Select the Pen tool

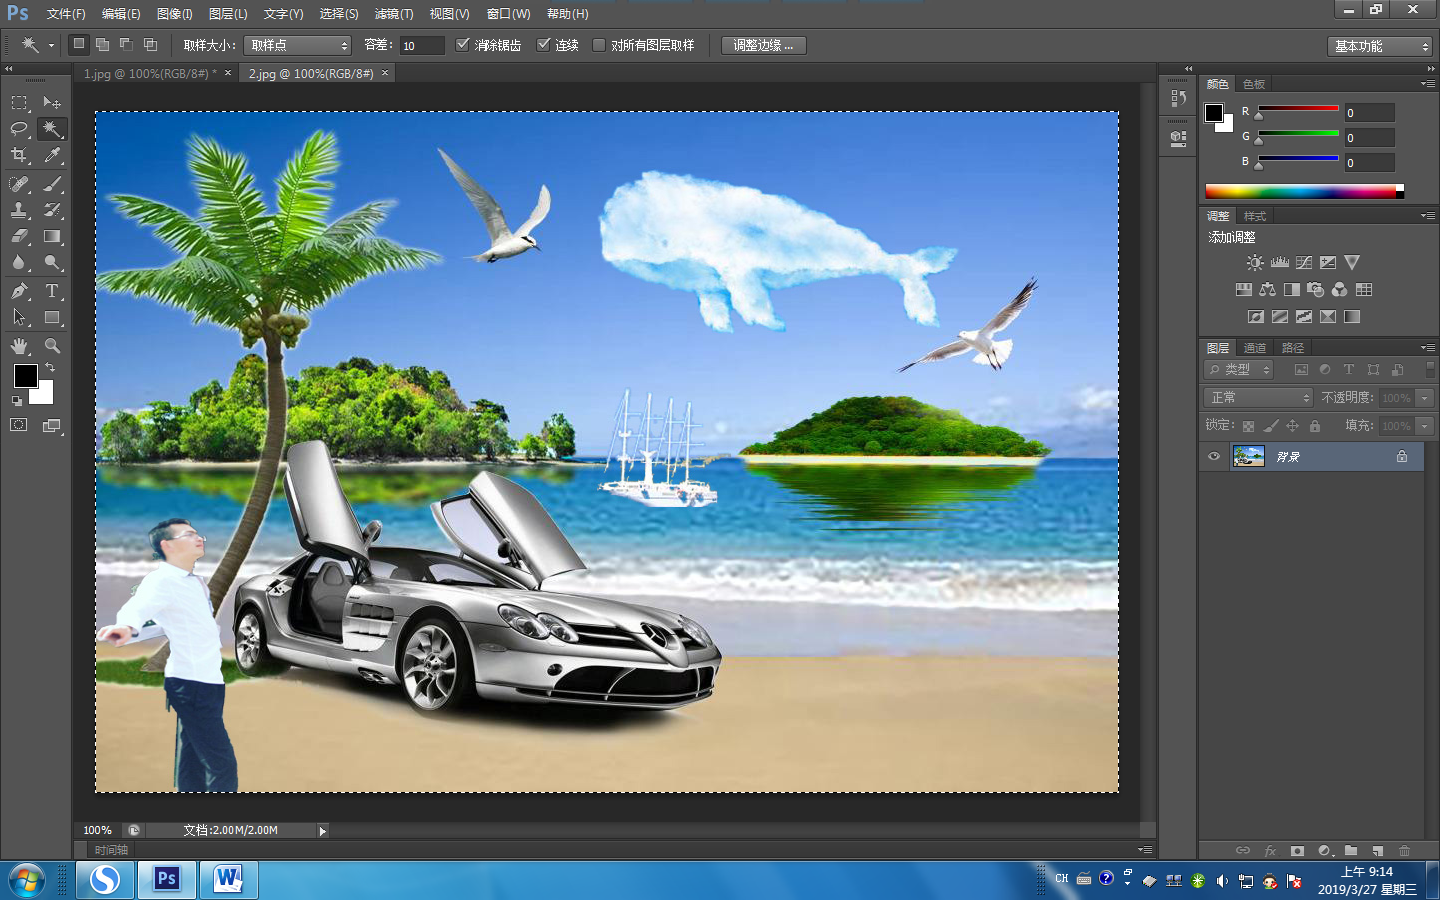click(19, 291)
